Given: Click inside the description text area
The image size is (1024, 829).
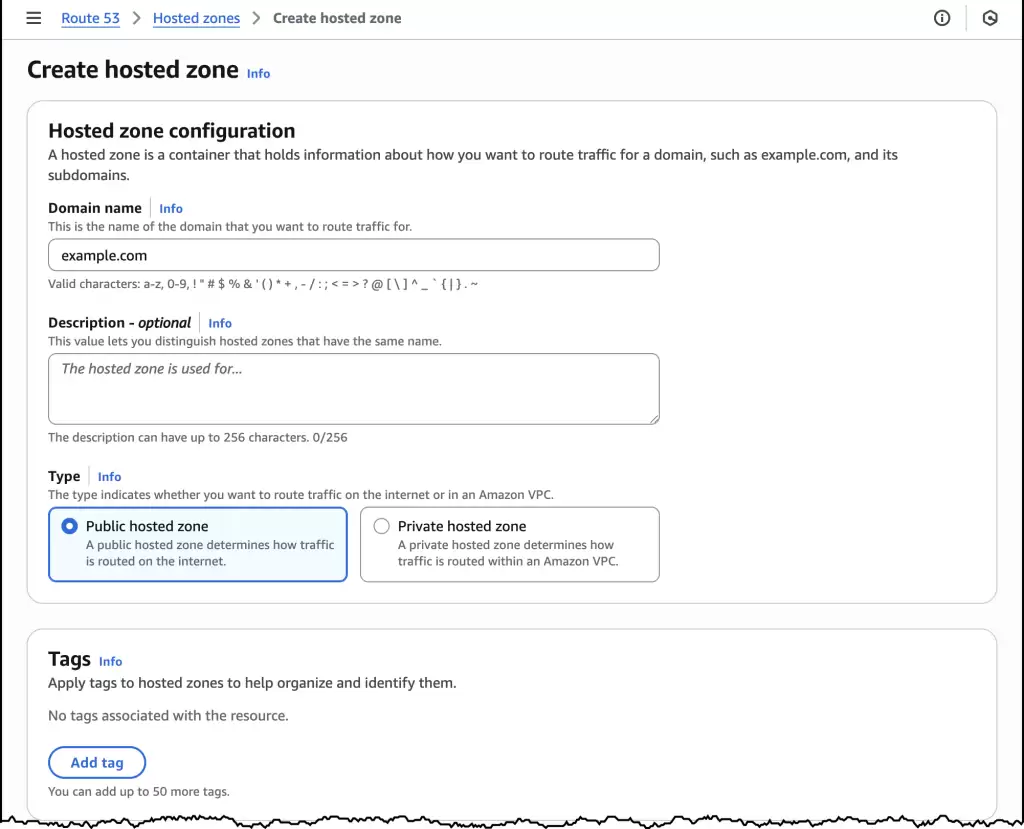Looking at the screenshot, I should pos(353,388).
